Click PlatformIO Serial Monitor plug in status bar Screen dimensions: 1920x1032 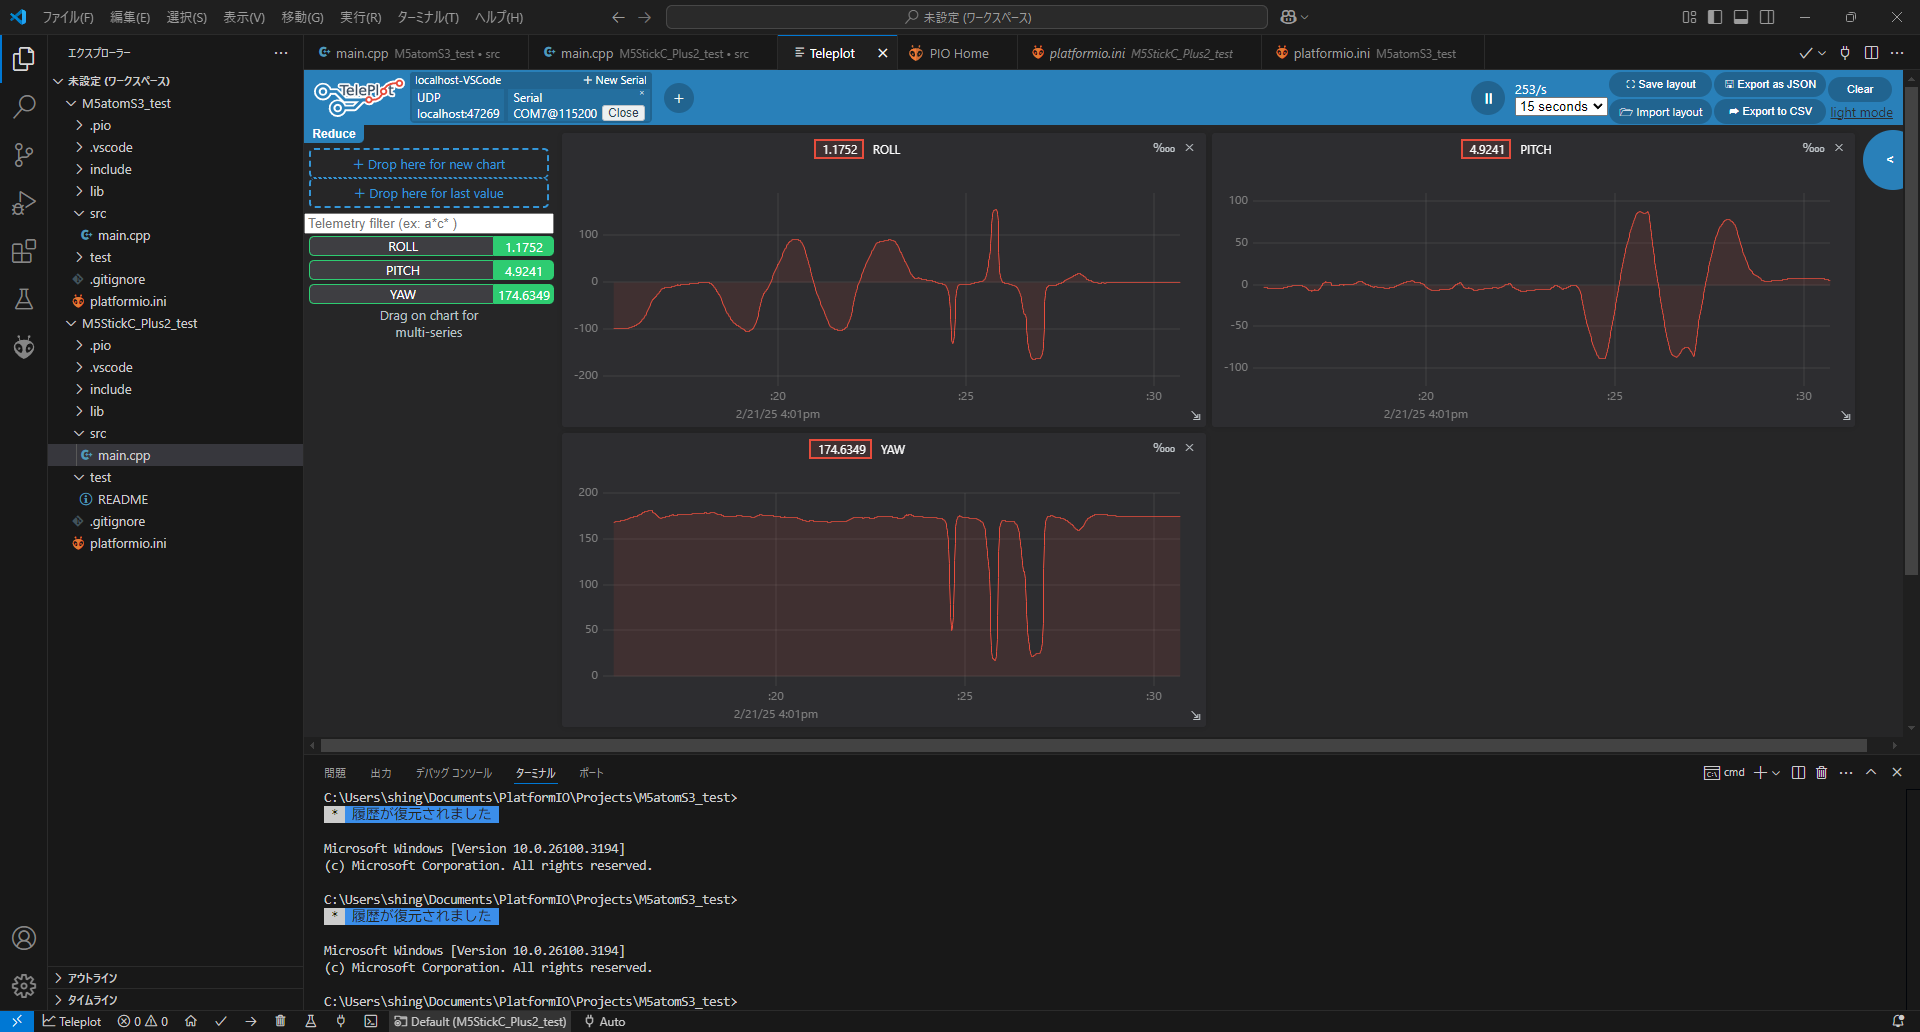pos(341,1021)
